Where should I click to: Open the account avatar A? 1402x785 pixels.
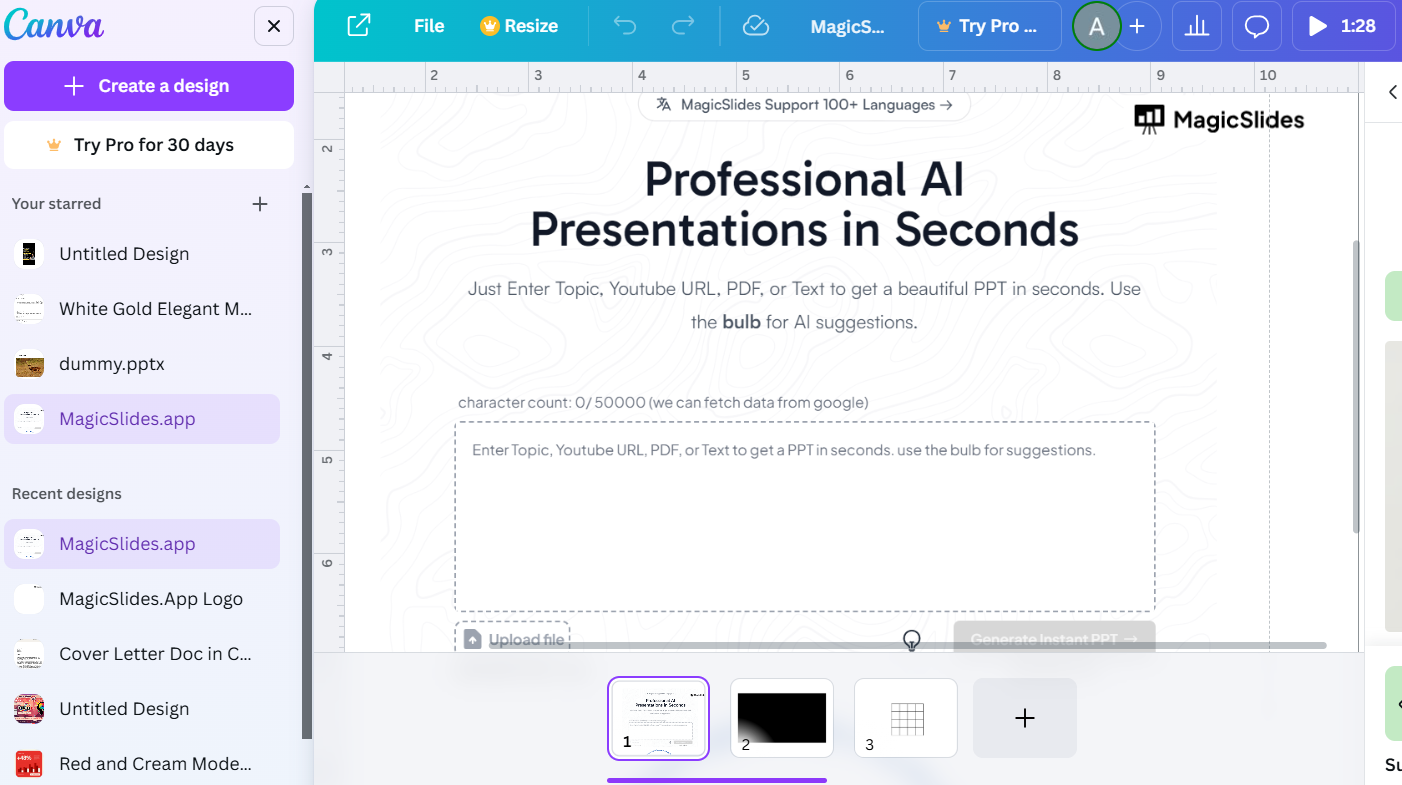[1097, 27]
